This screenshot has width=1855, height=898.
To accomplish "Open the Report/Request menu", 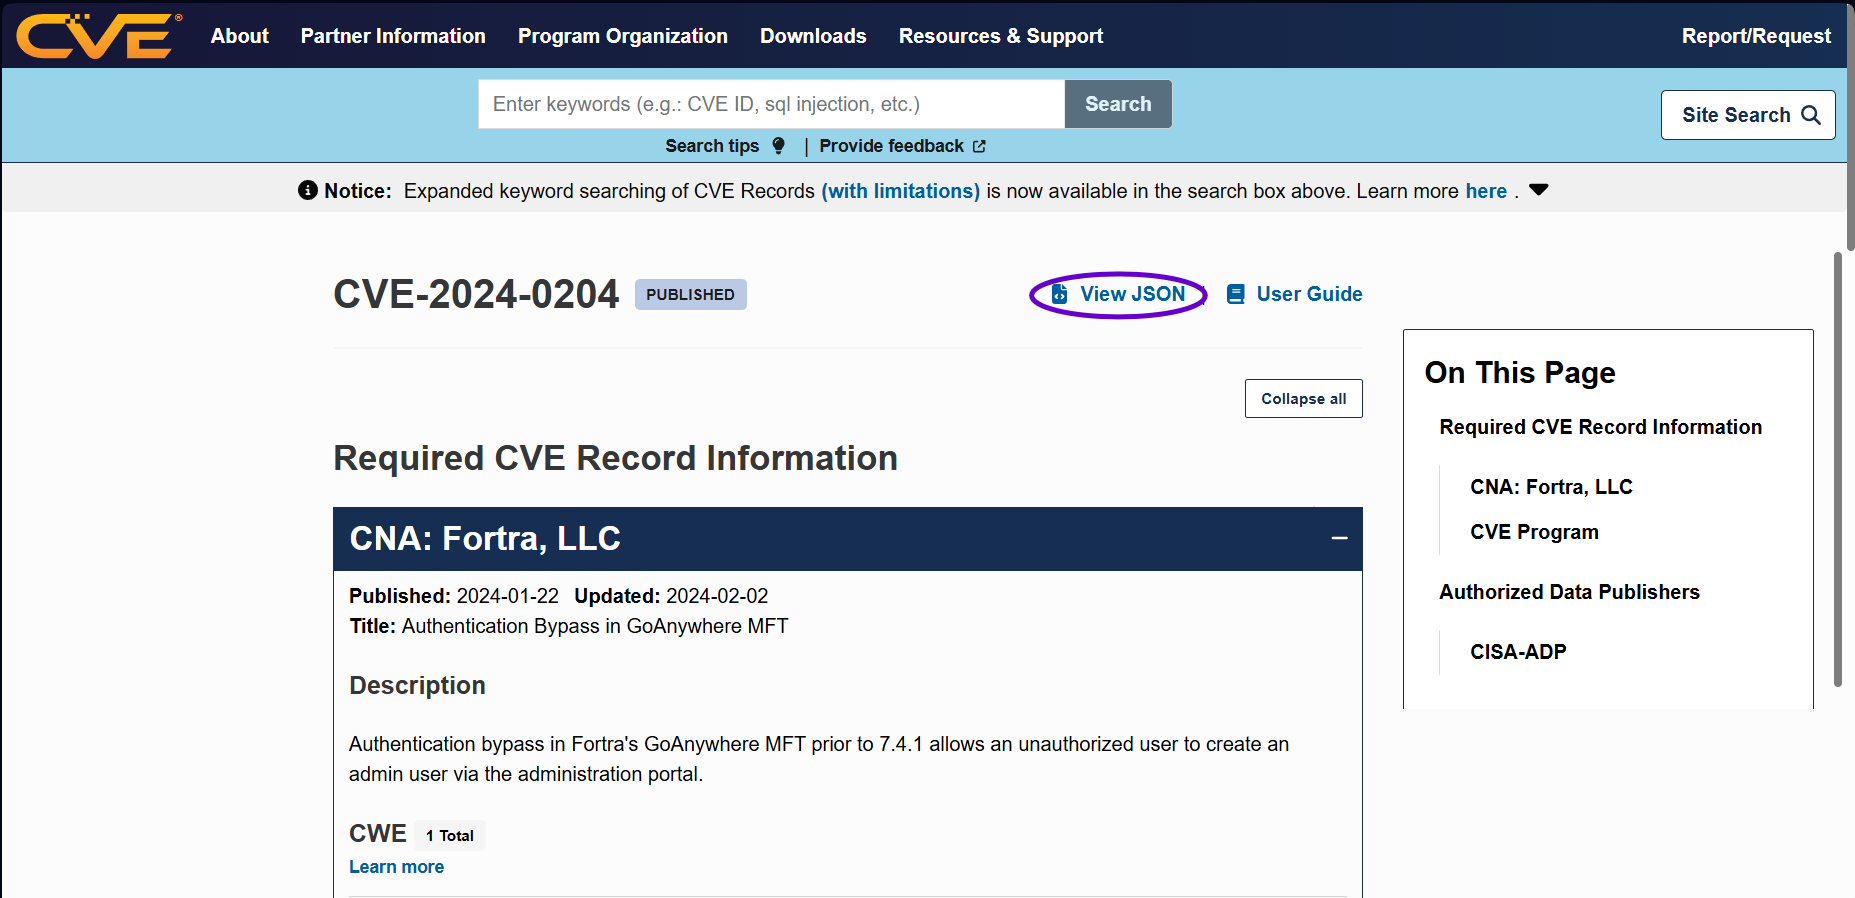I will click(1756, 36).
